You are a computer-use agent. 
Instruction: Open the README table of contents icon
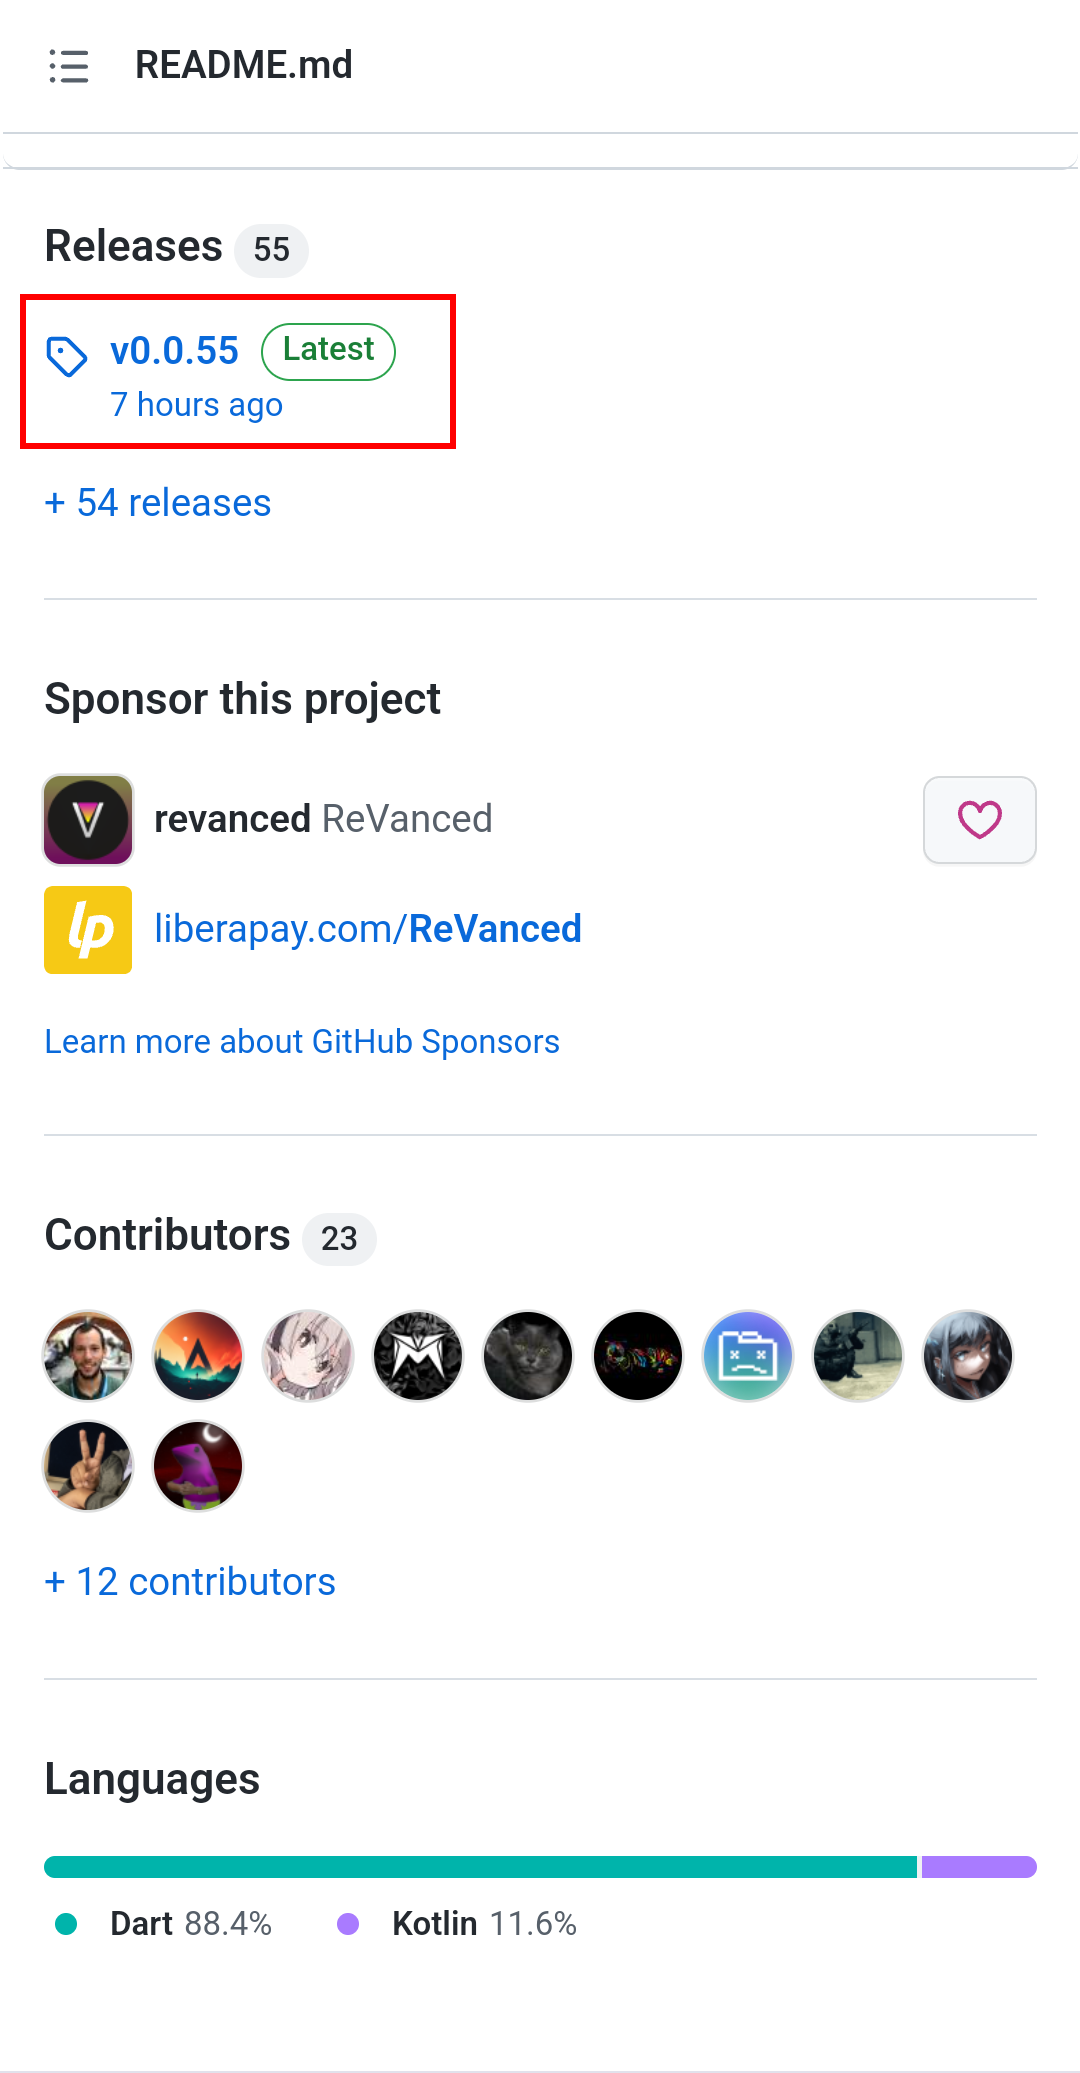[69, 66]
